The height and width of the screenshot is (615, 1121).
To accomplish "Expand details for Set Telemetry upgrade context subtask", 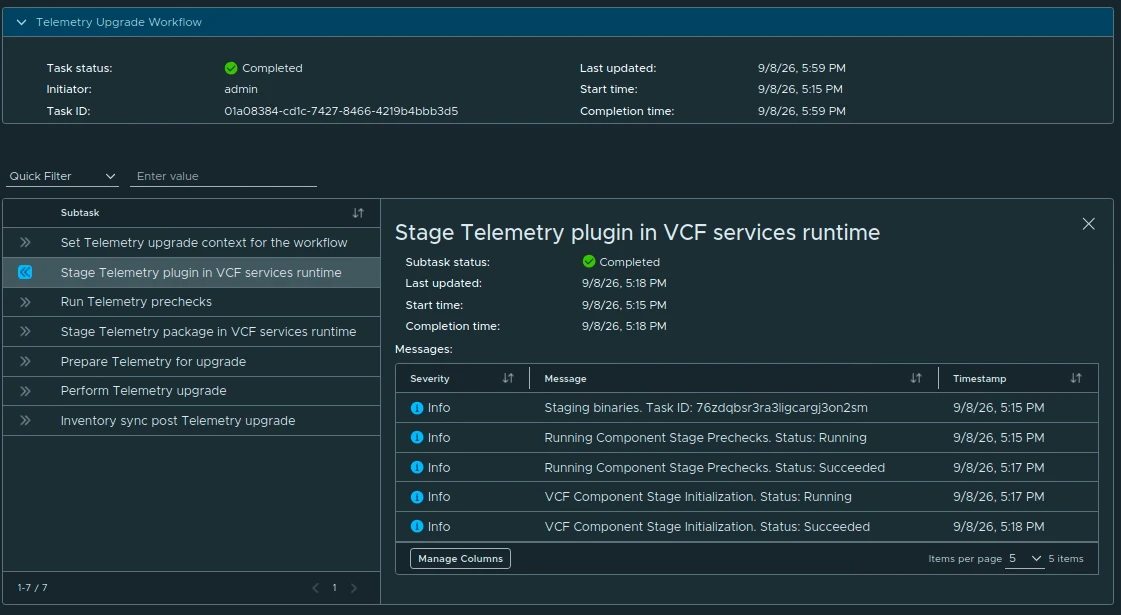I will point(25,242).
